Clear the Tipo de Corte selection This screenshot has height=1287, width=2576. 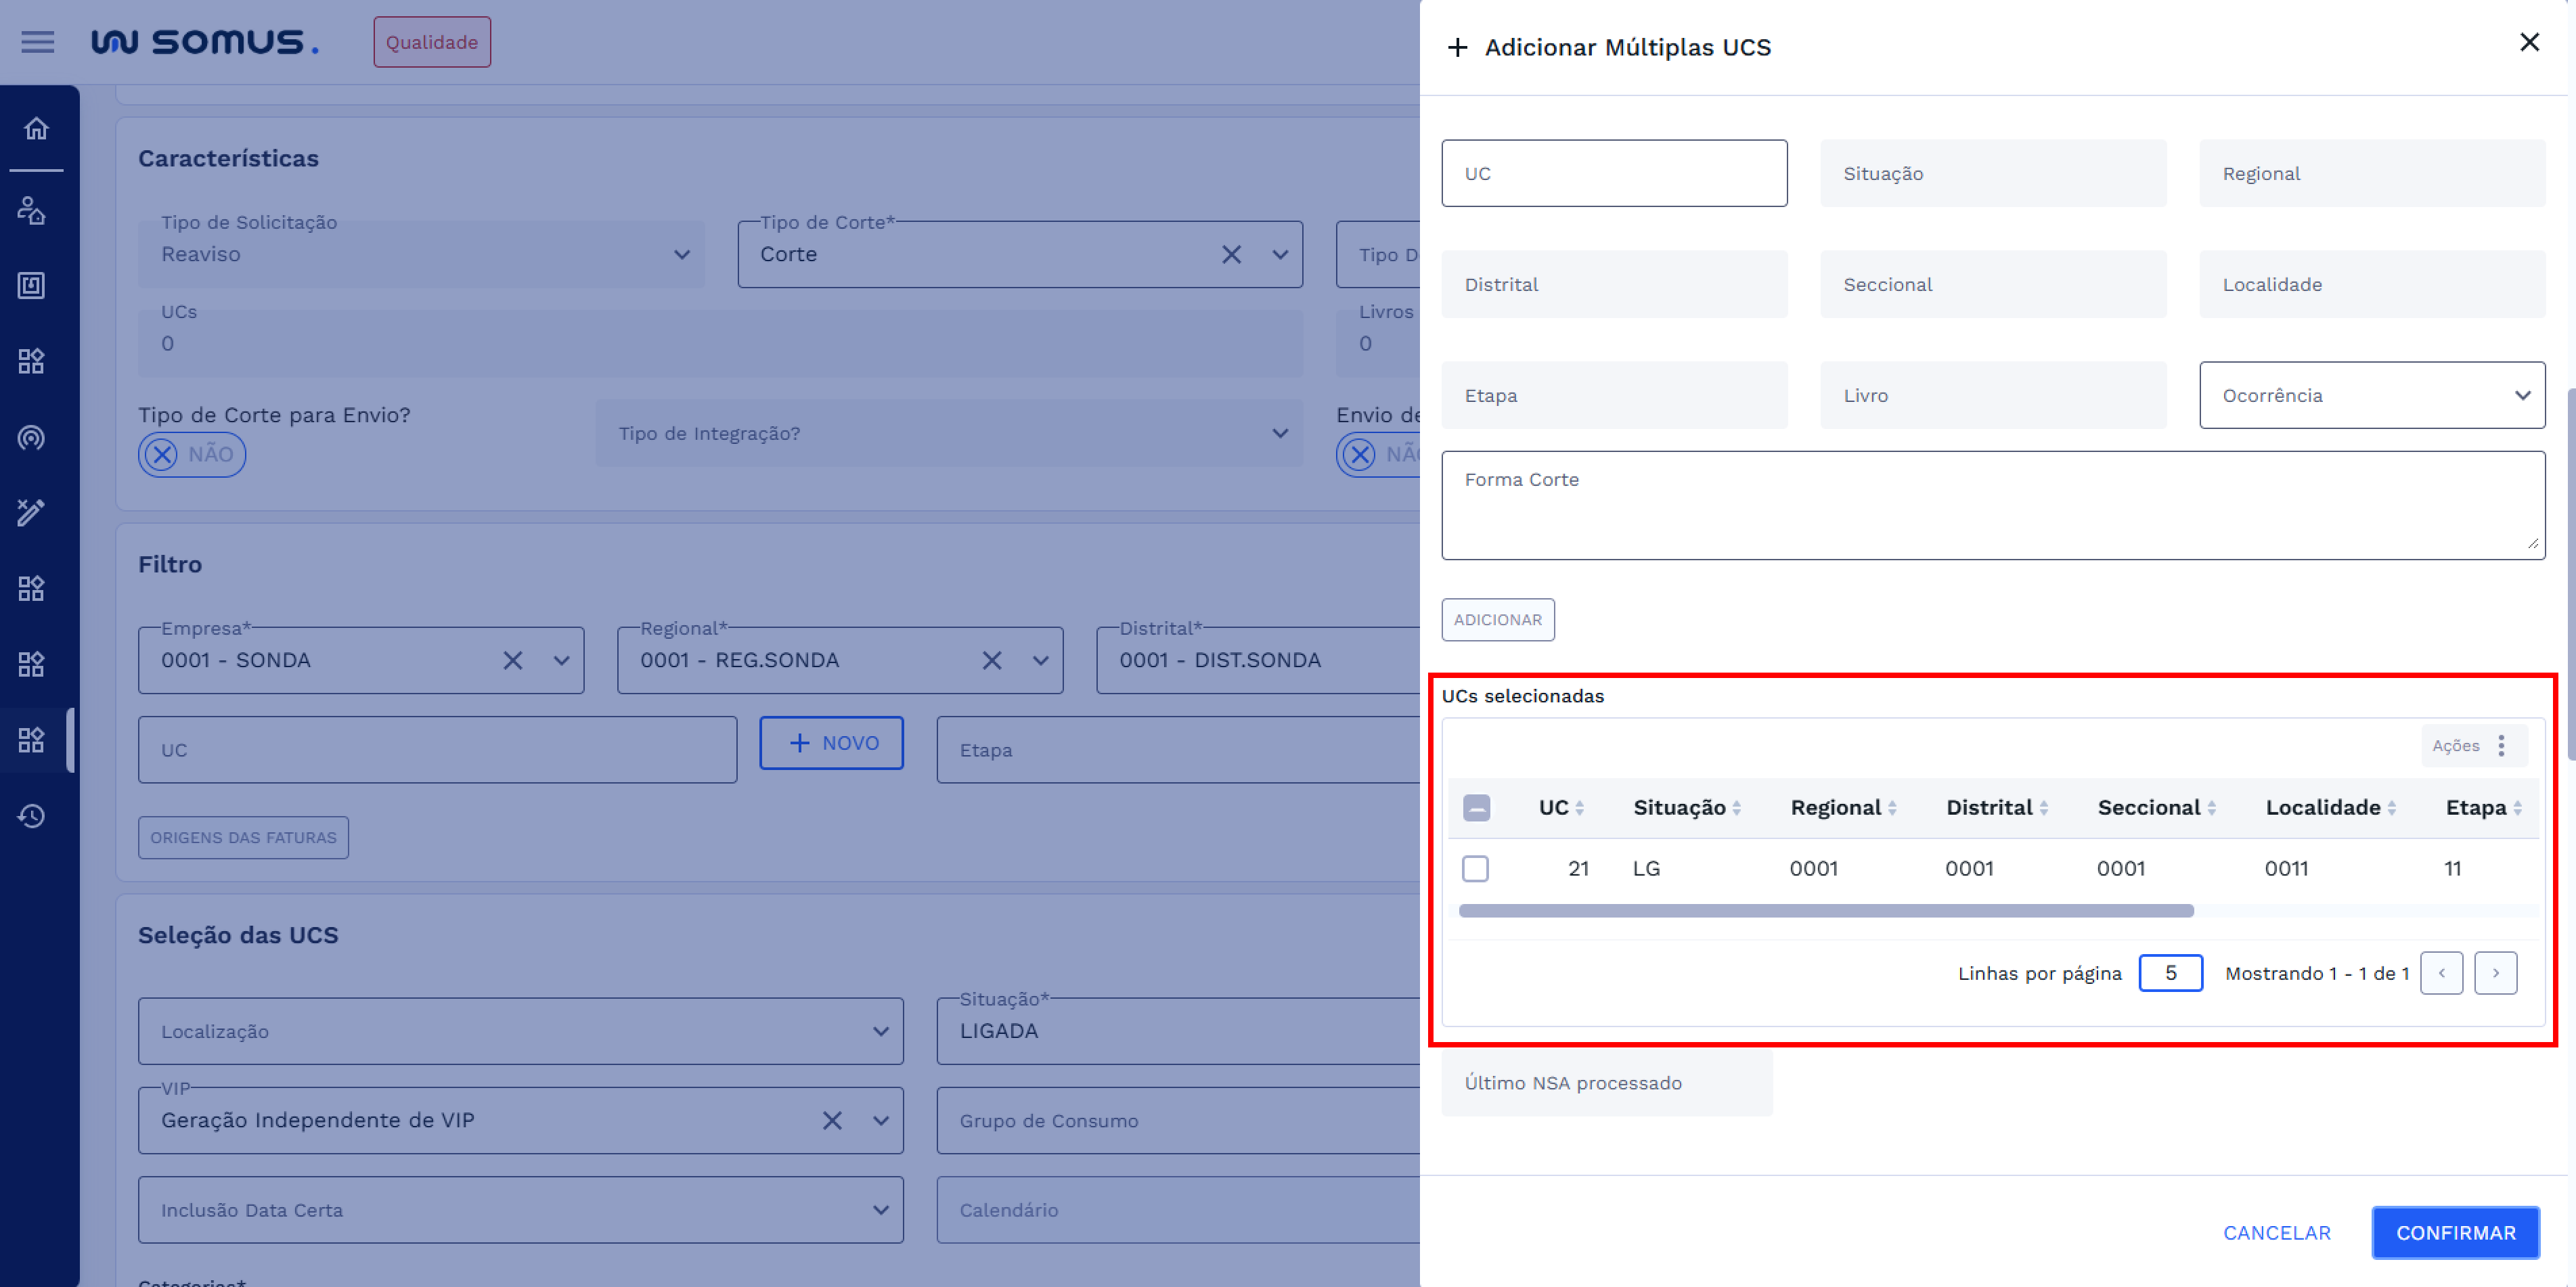coord(1231,255)
